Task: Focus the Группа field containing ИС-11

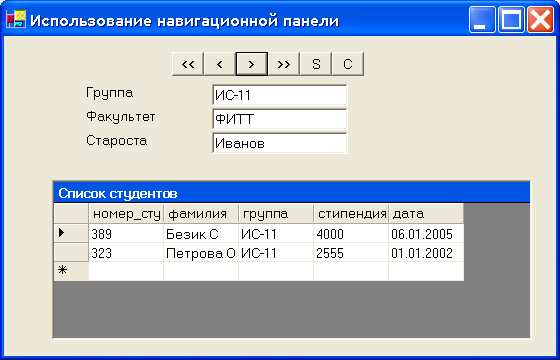Action: point(280,95)
